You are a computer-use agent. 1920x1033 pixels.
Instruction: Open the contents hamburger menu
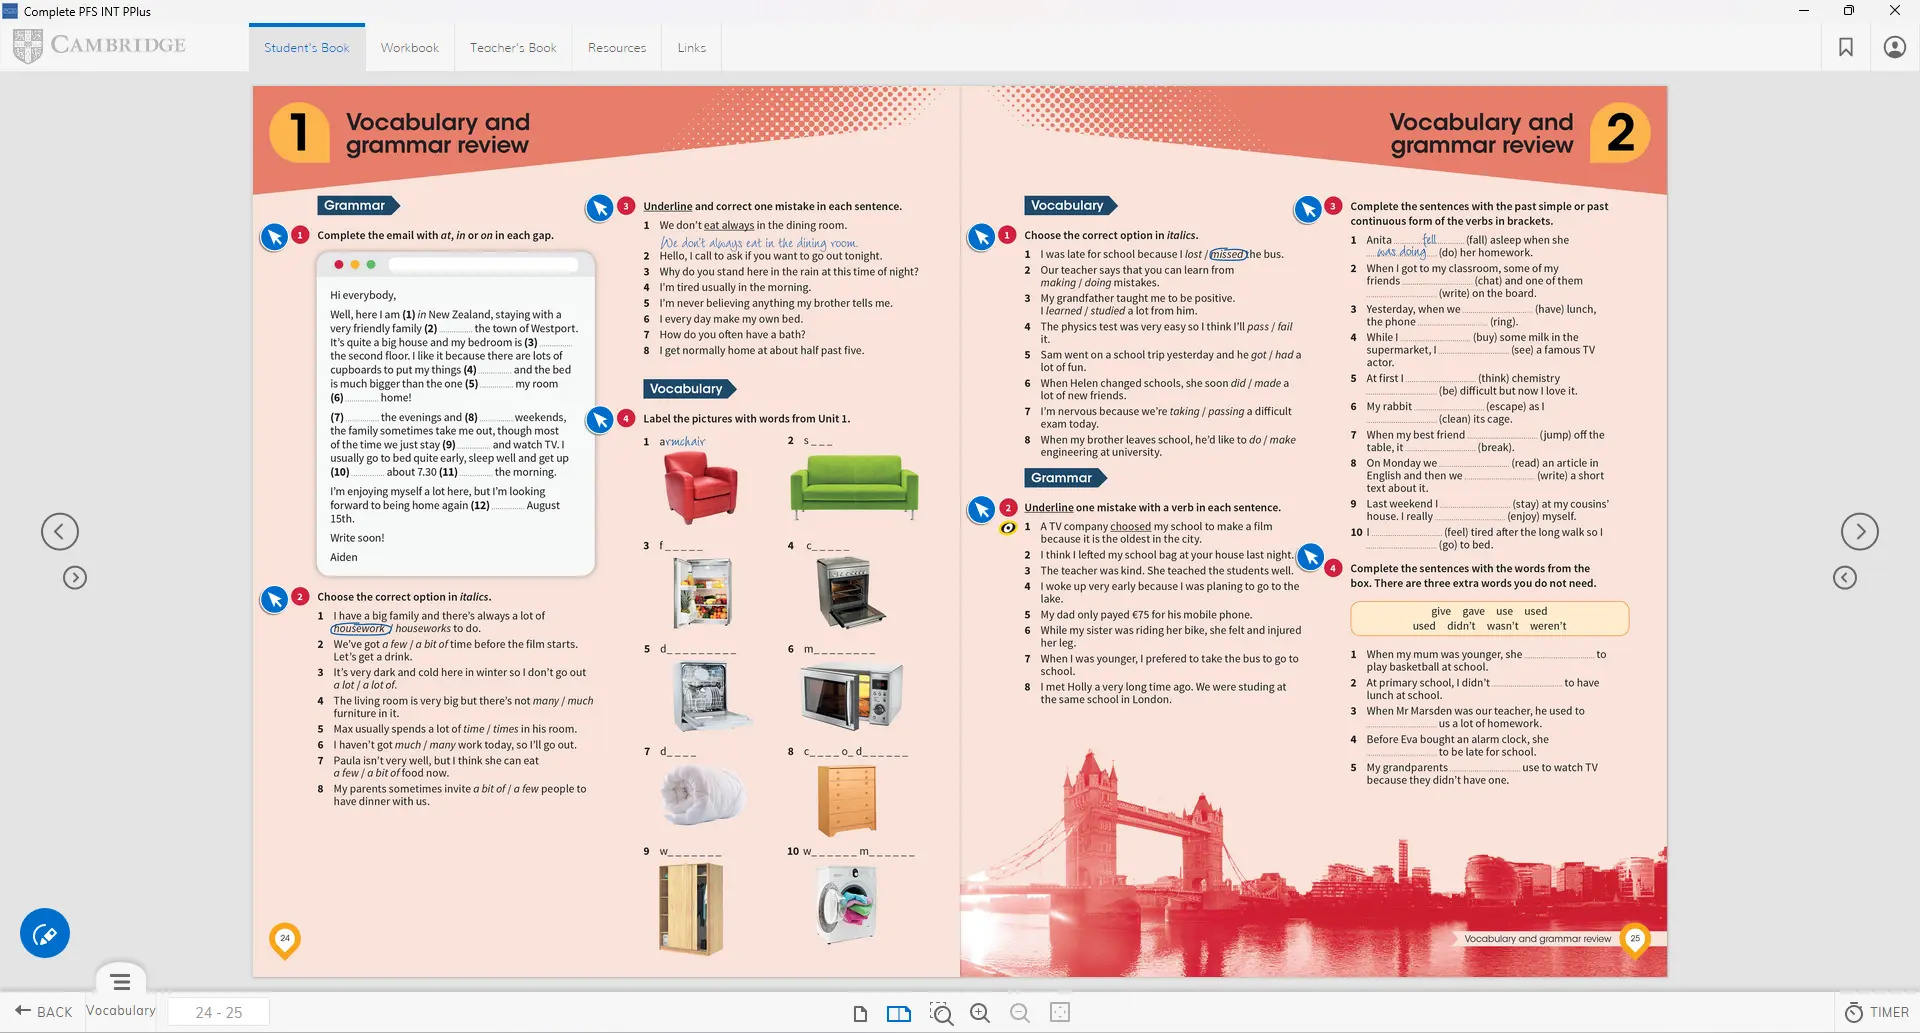(121, 982)
